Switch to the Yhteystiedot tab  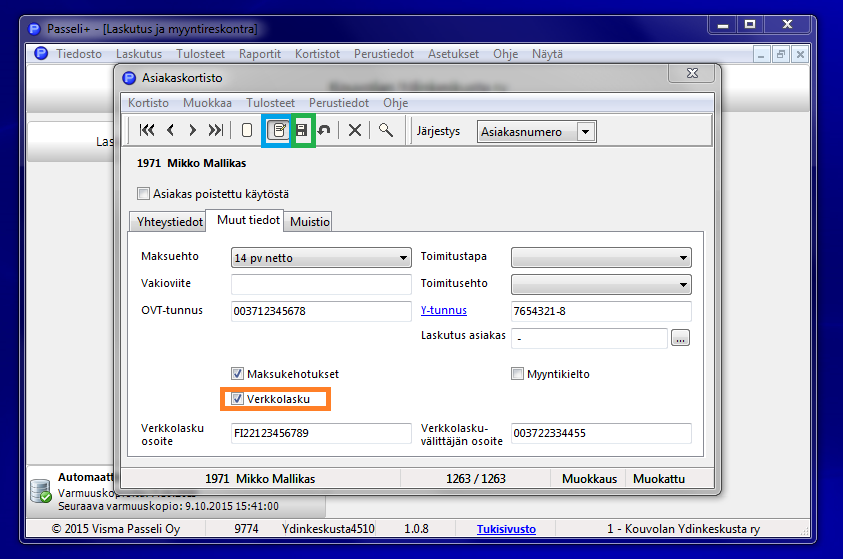[x=169, y=221]
